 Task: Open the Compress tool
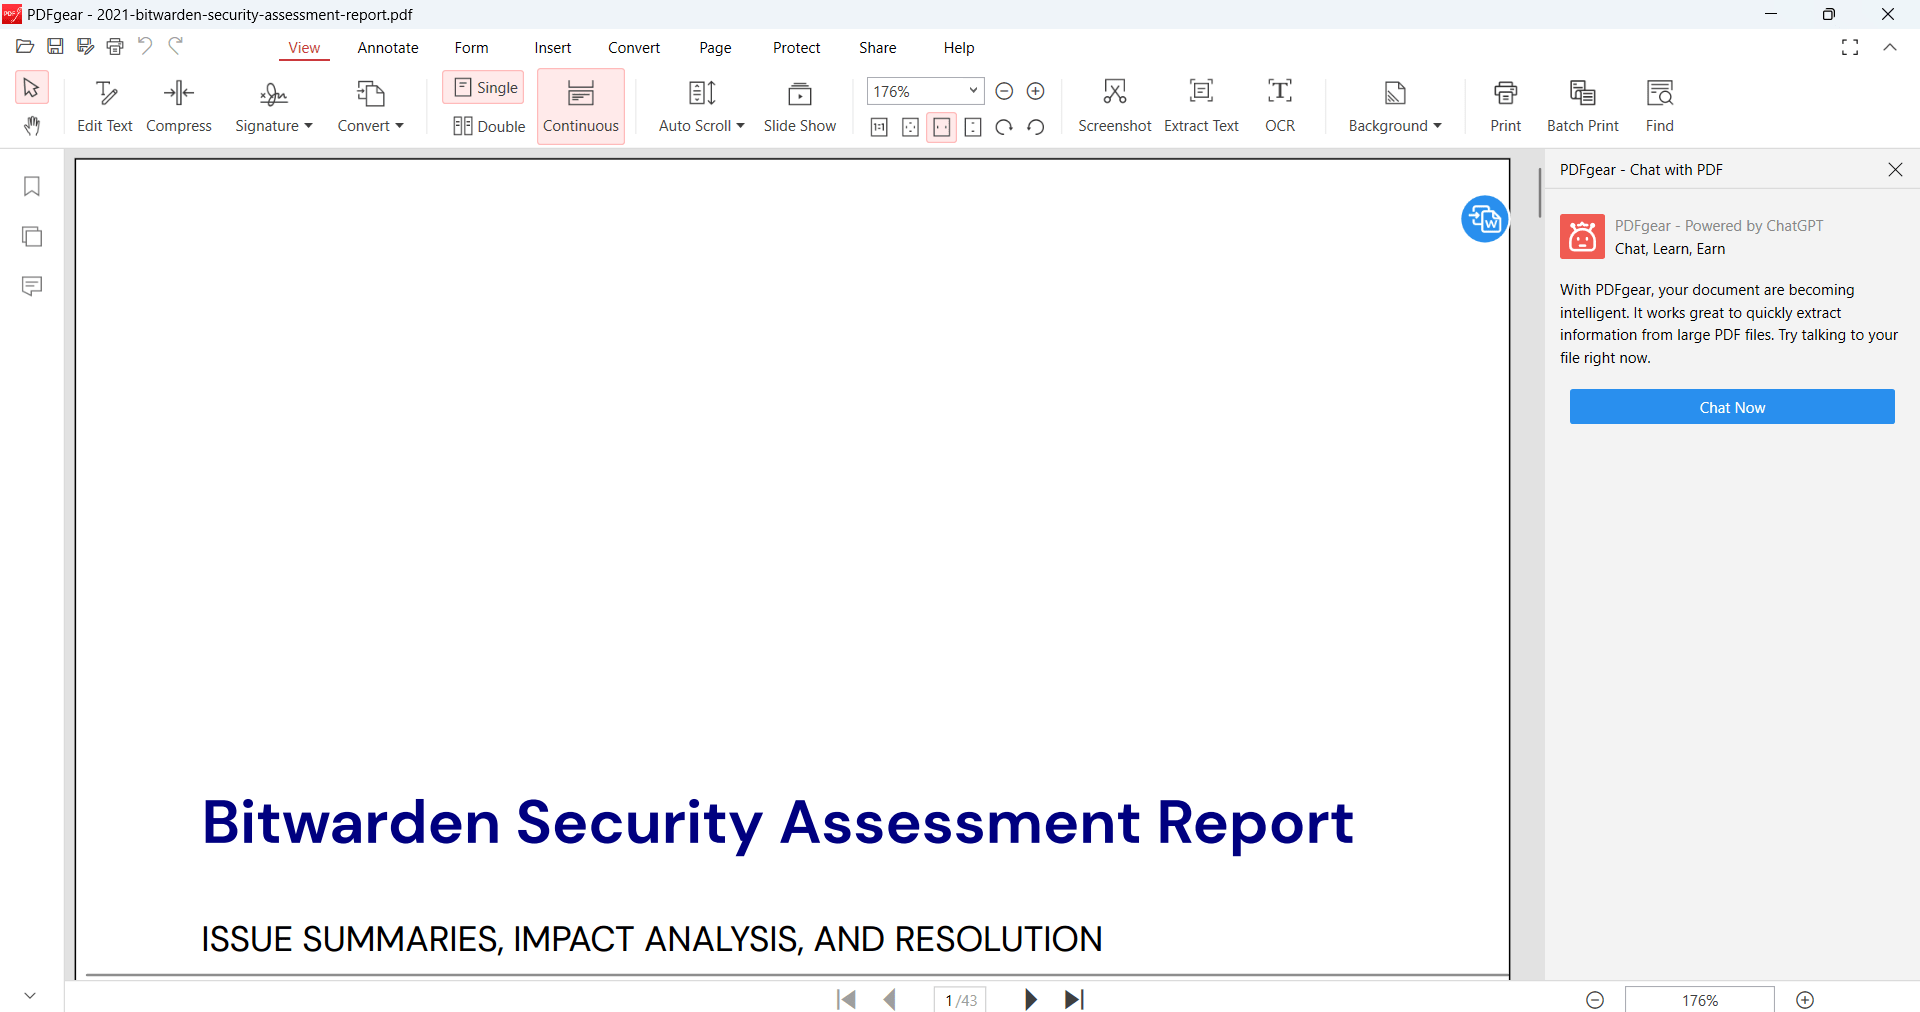(x=178, y=104)
